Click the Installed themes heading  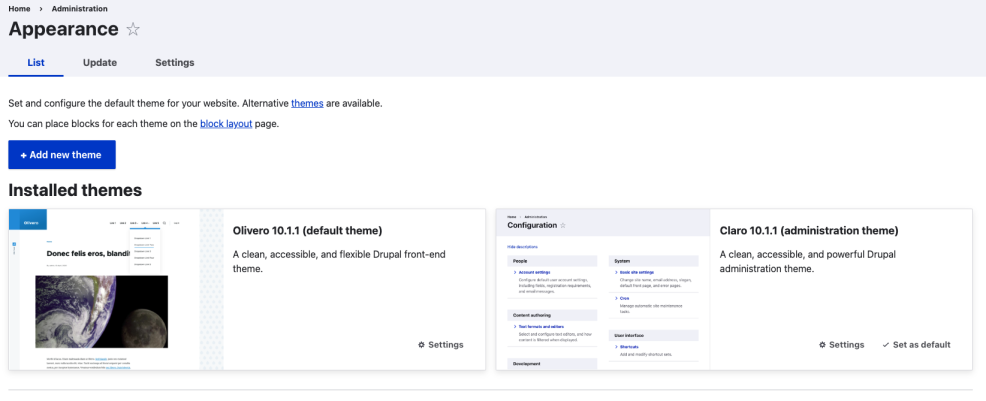point(75,190)
